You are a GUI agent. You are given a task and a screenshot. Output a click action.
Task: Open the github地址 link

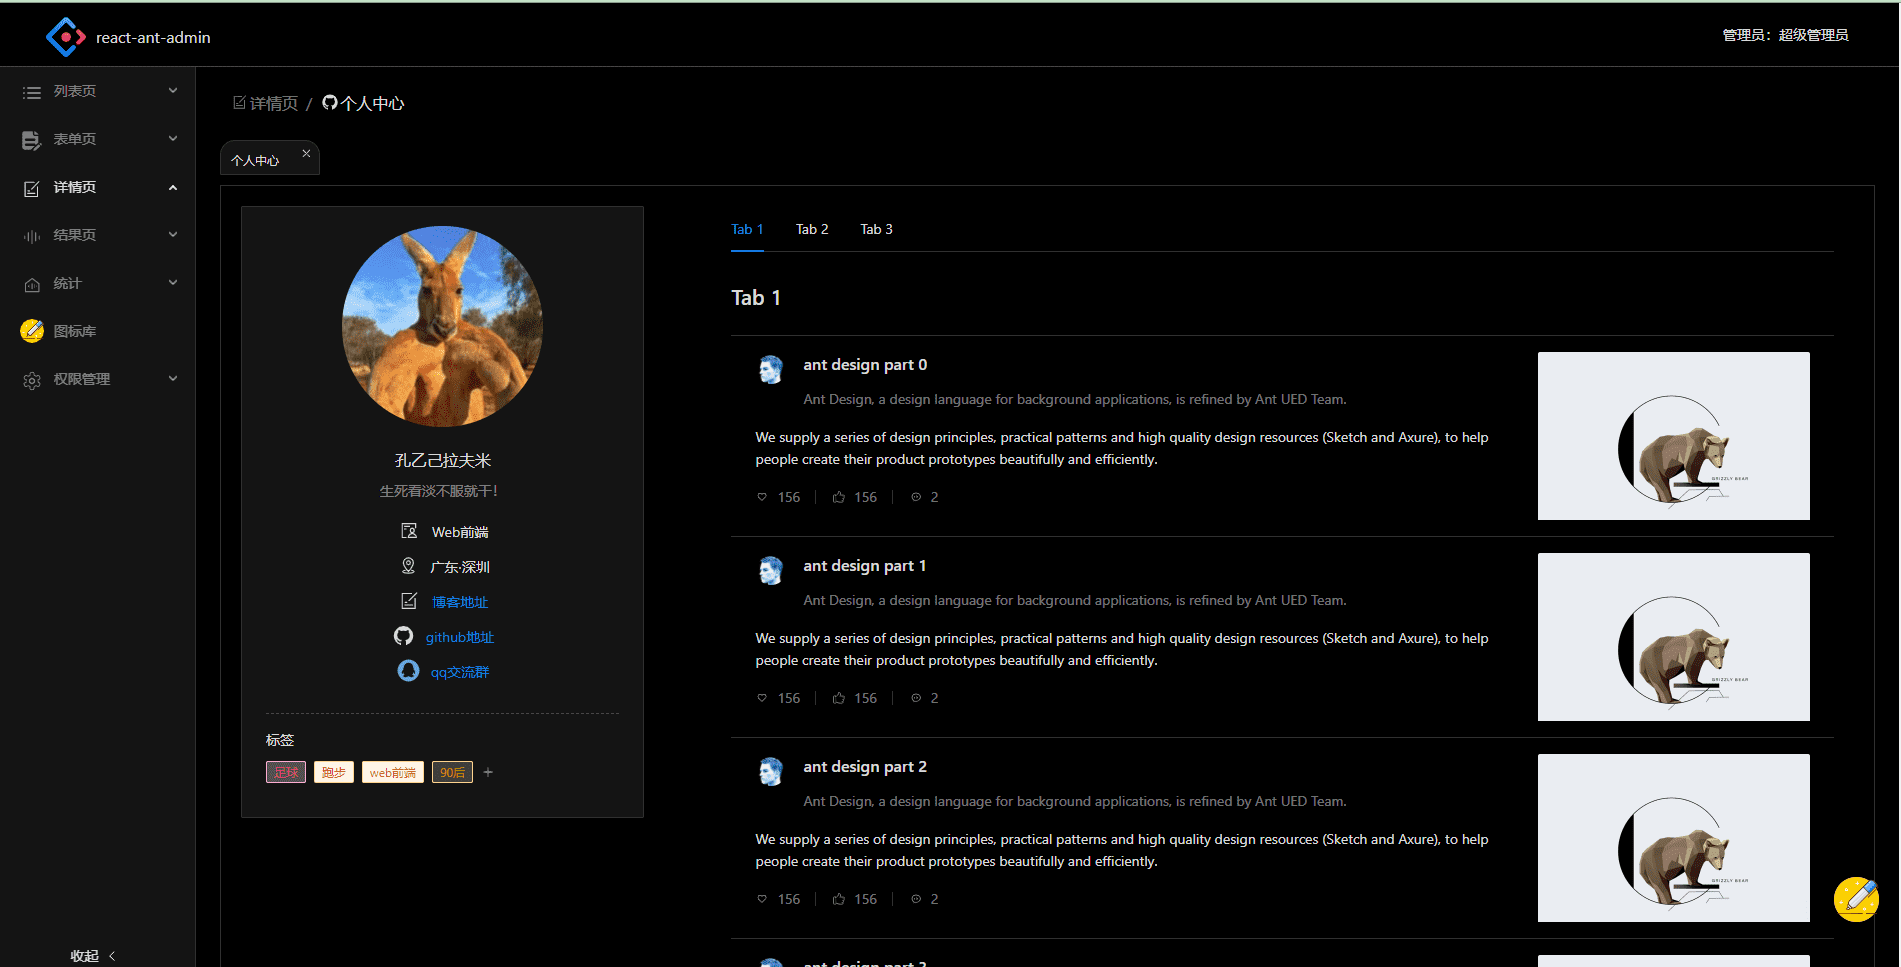(460, 637)
